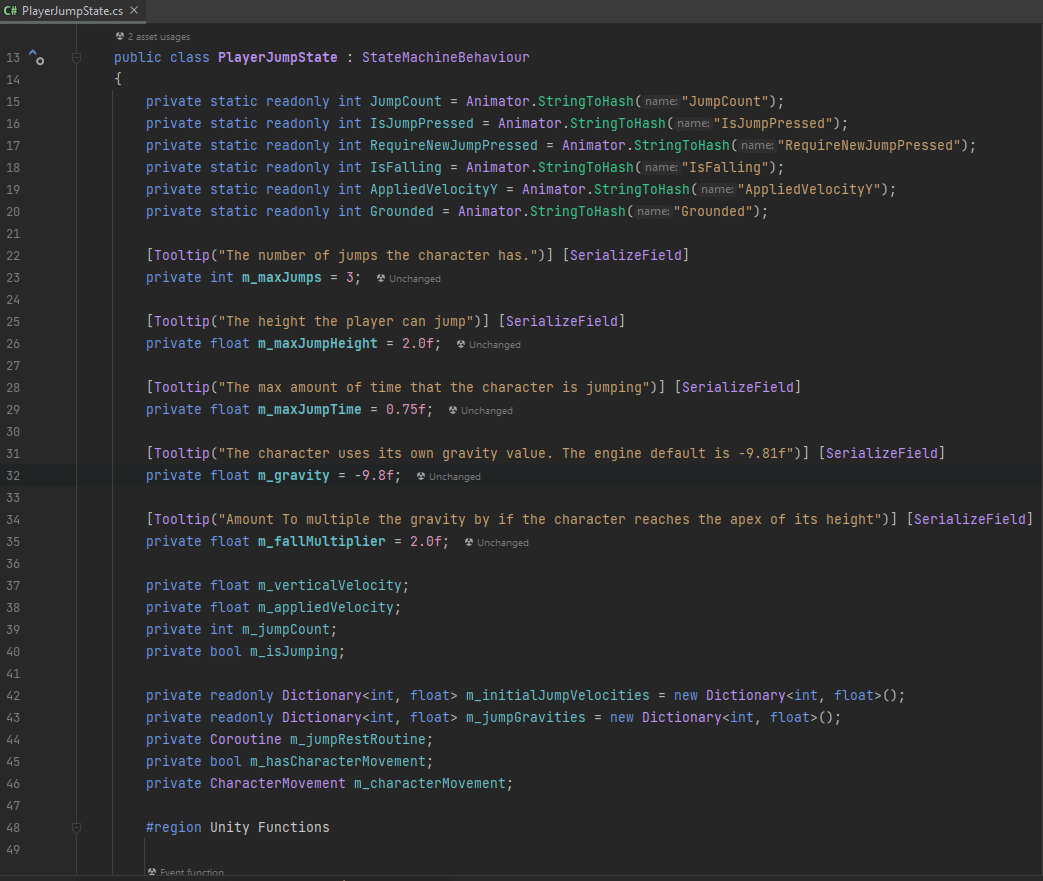The height and width of the screenshot is (881, 1043).
Task: Click the m_initialJumpVelocities field
Action: click(557, 695)
